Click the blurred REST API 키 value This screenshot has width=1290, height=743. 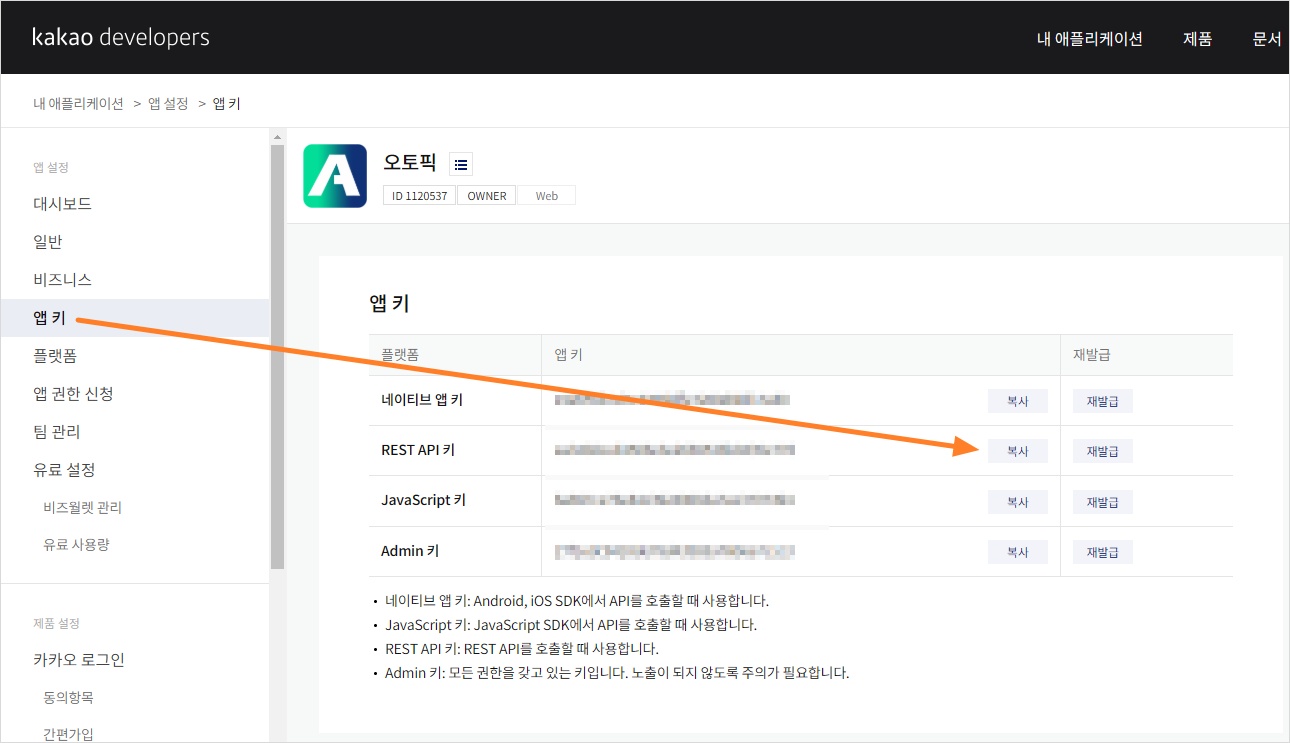click(675, 450)
